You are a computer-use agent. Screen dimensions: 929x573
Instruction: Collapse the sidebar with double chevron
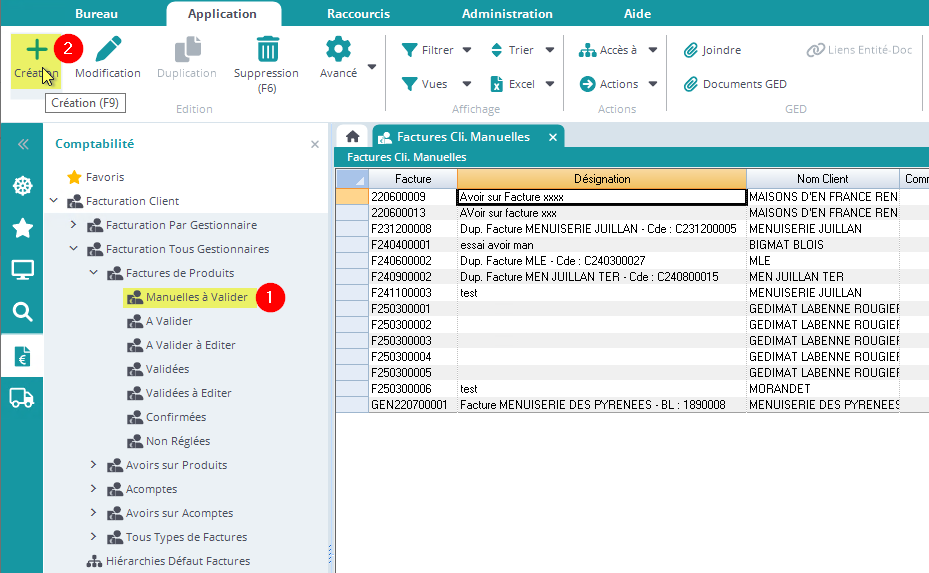point(22,144)
